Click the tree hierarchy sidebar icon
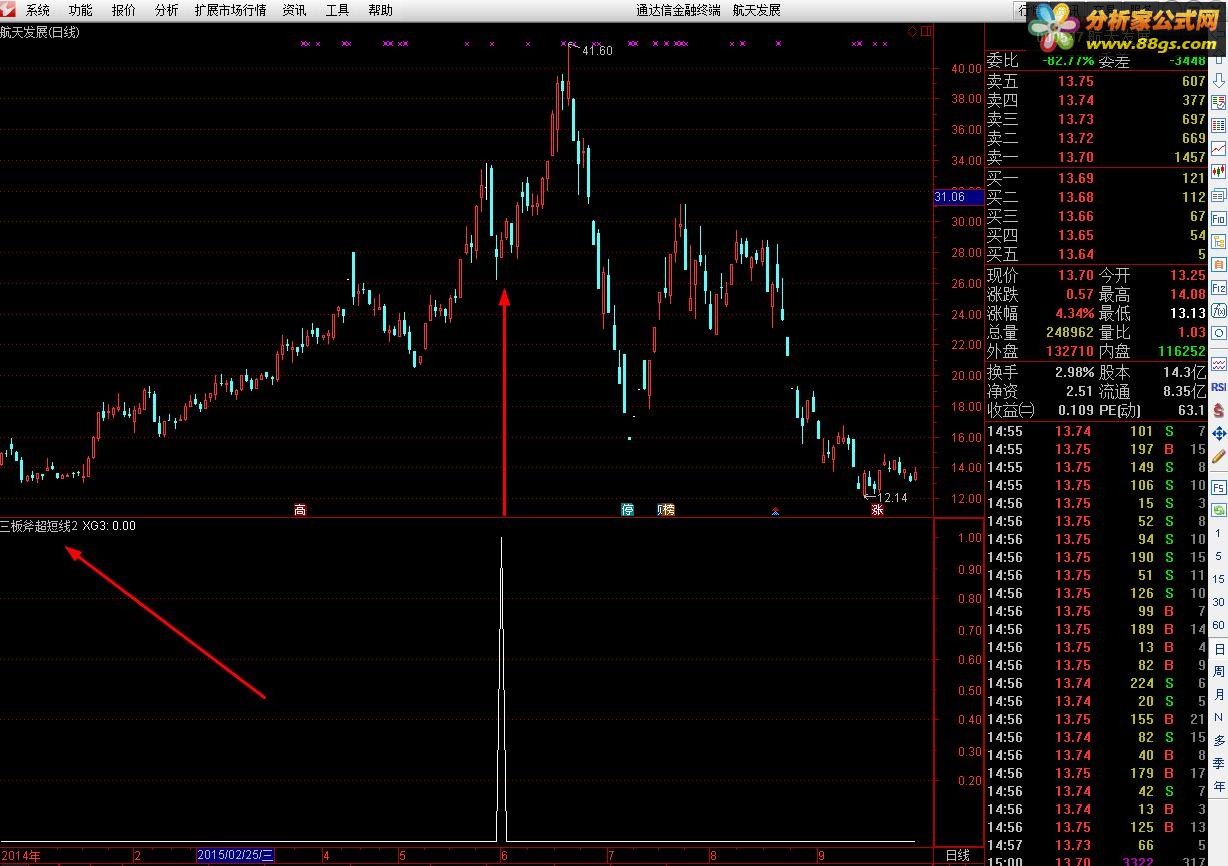 (x=1218, y=241)
